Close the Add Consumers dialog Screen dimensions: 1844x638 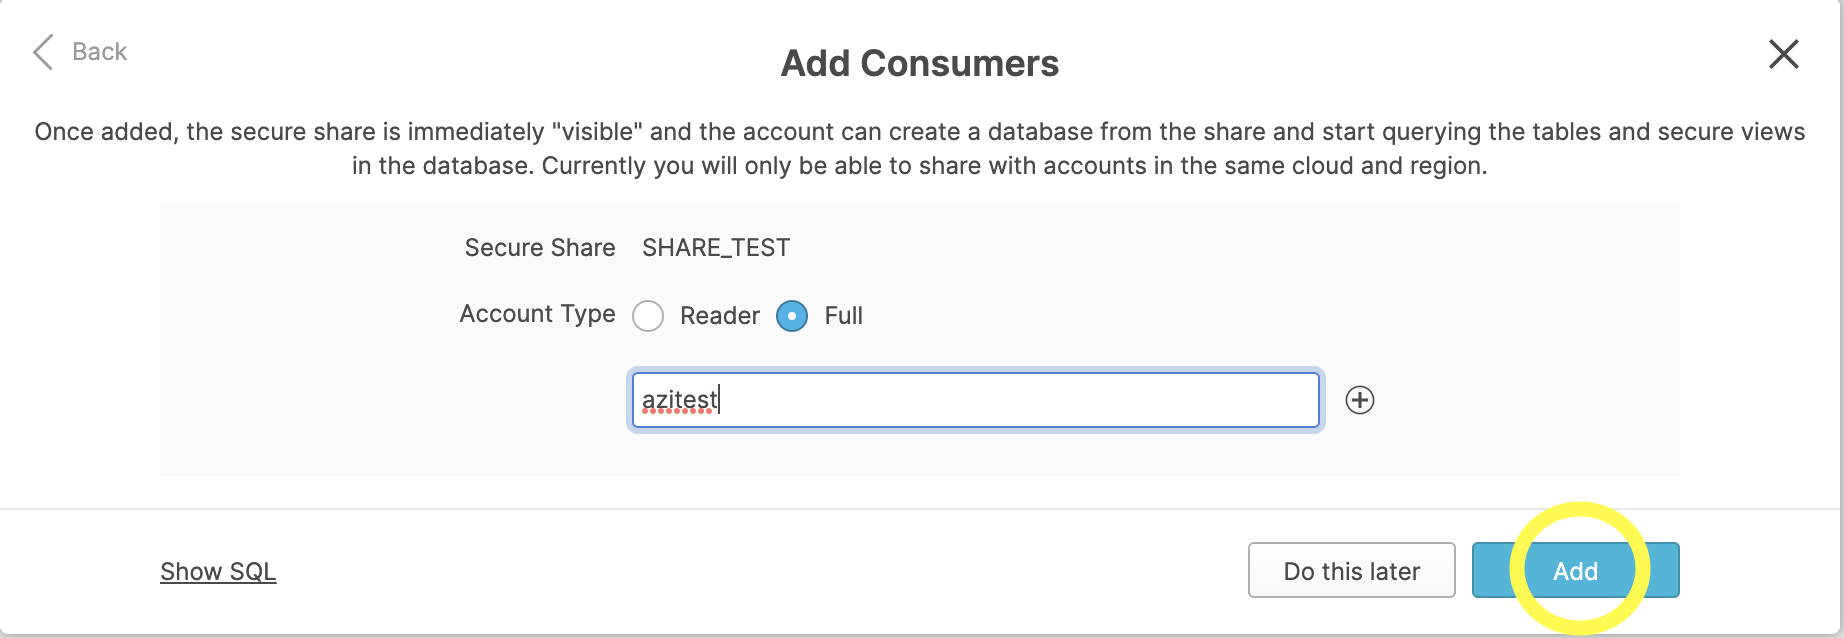pyautogui.click(x=1783, y=54)
